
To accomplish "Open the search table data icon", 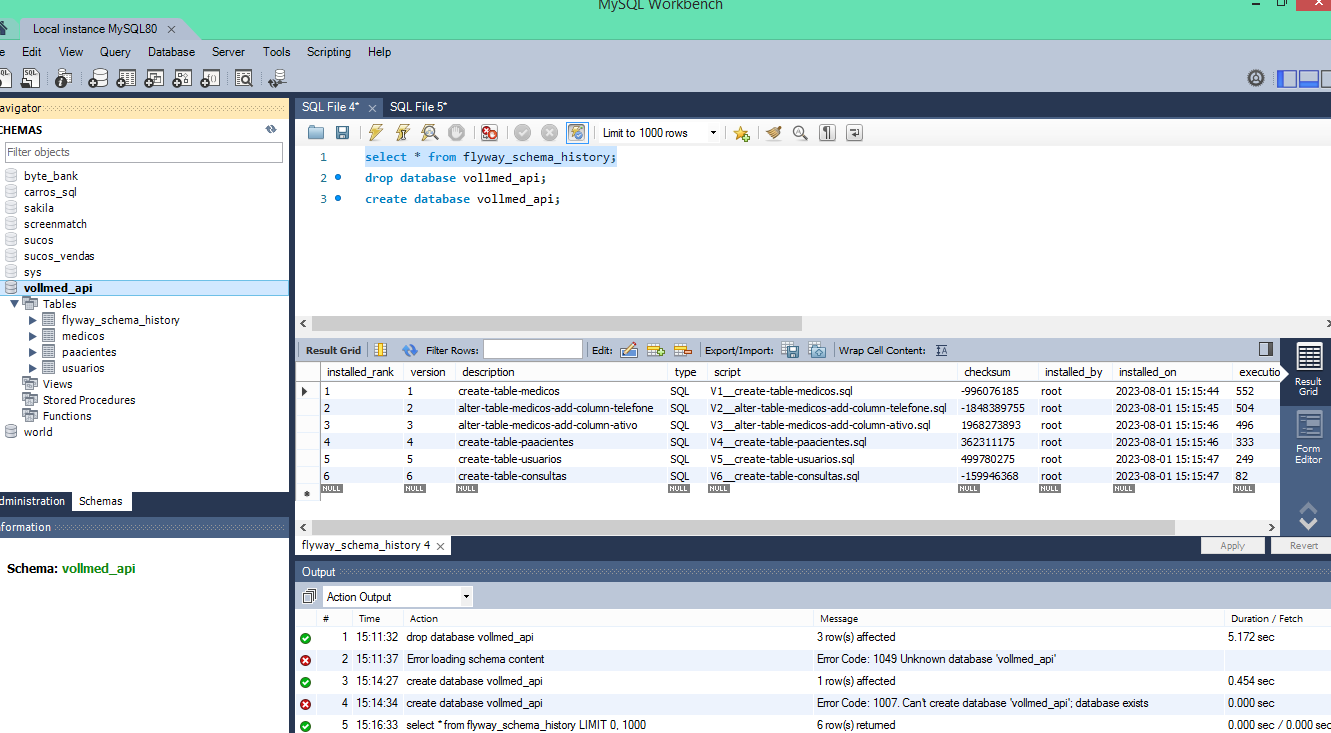I will (243, 78).
